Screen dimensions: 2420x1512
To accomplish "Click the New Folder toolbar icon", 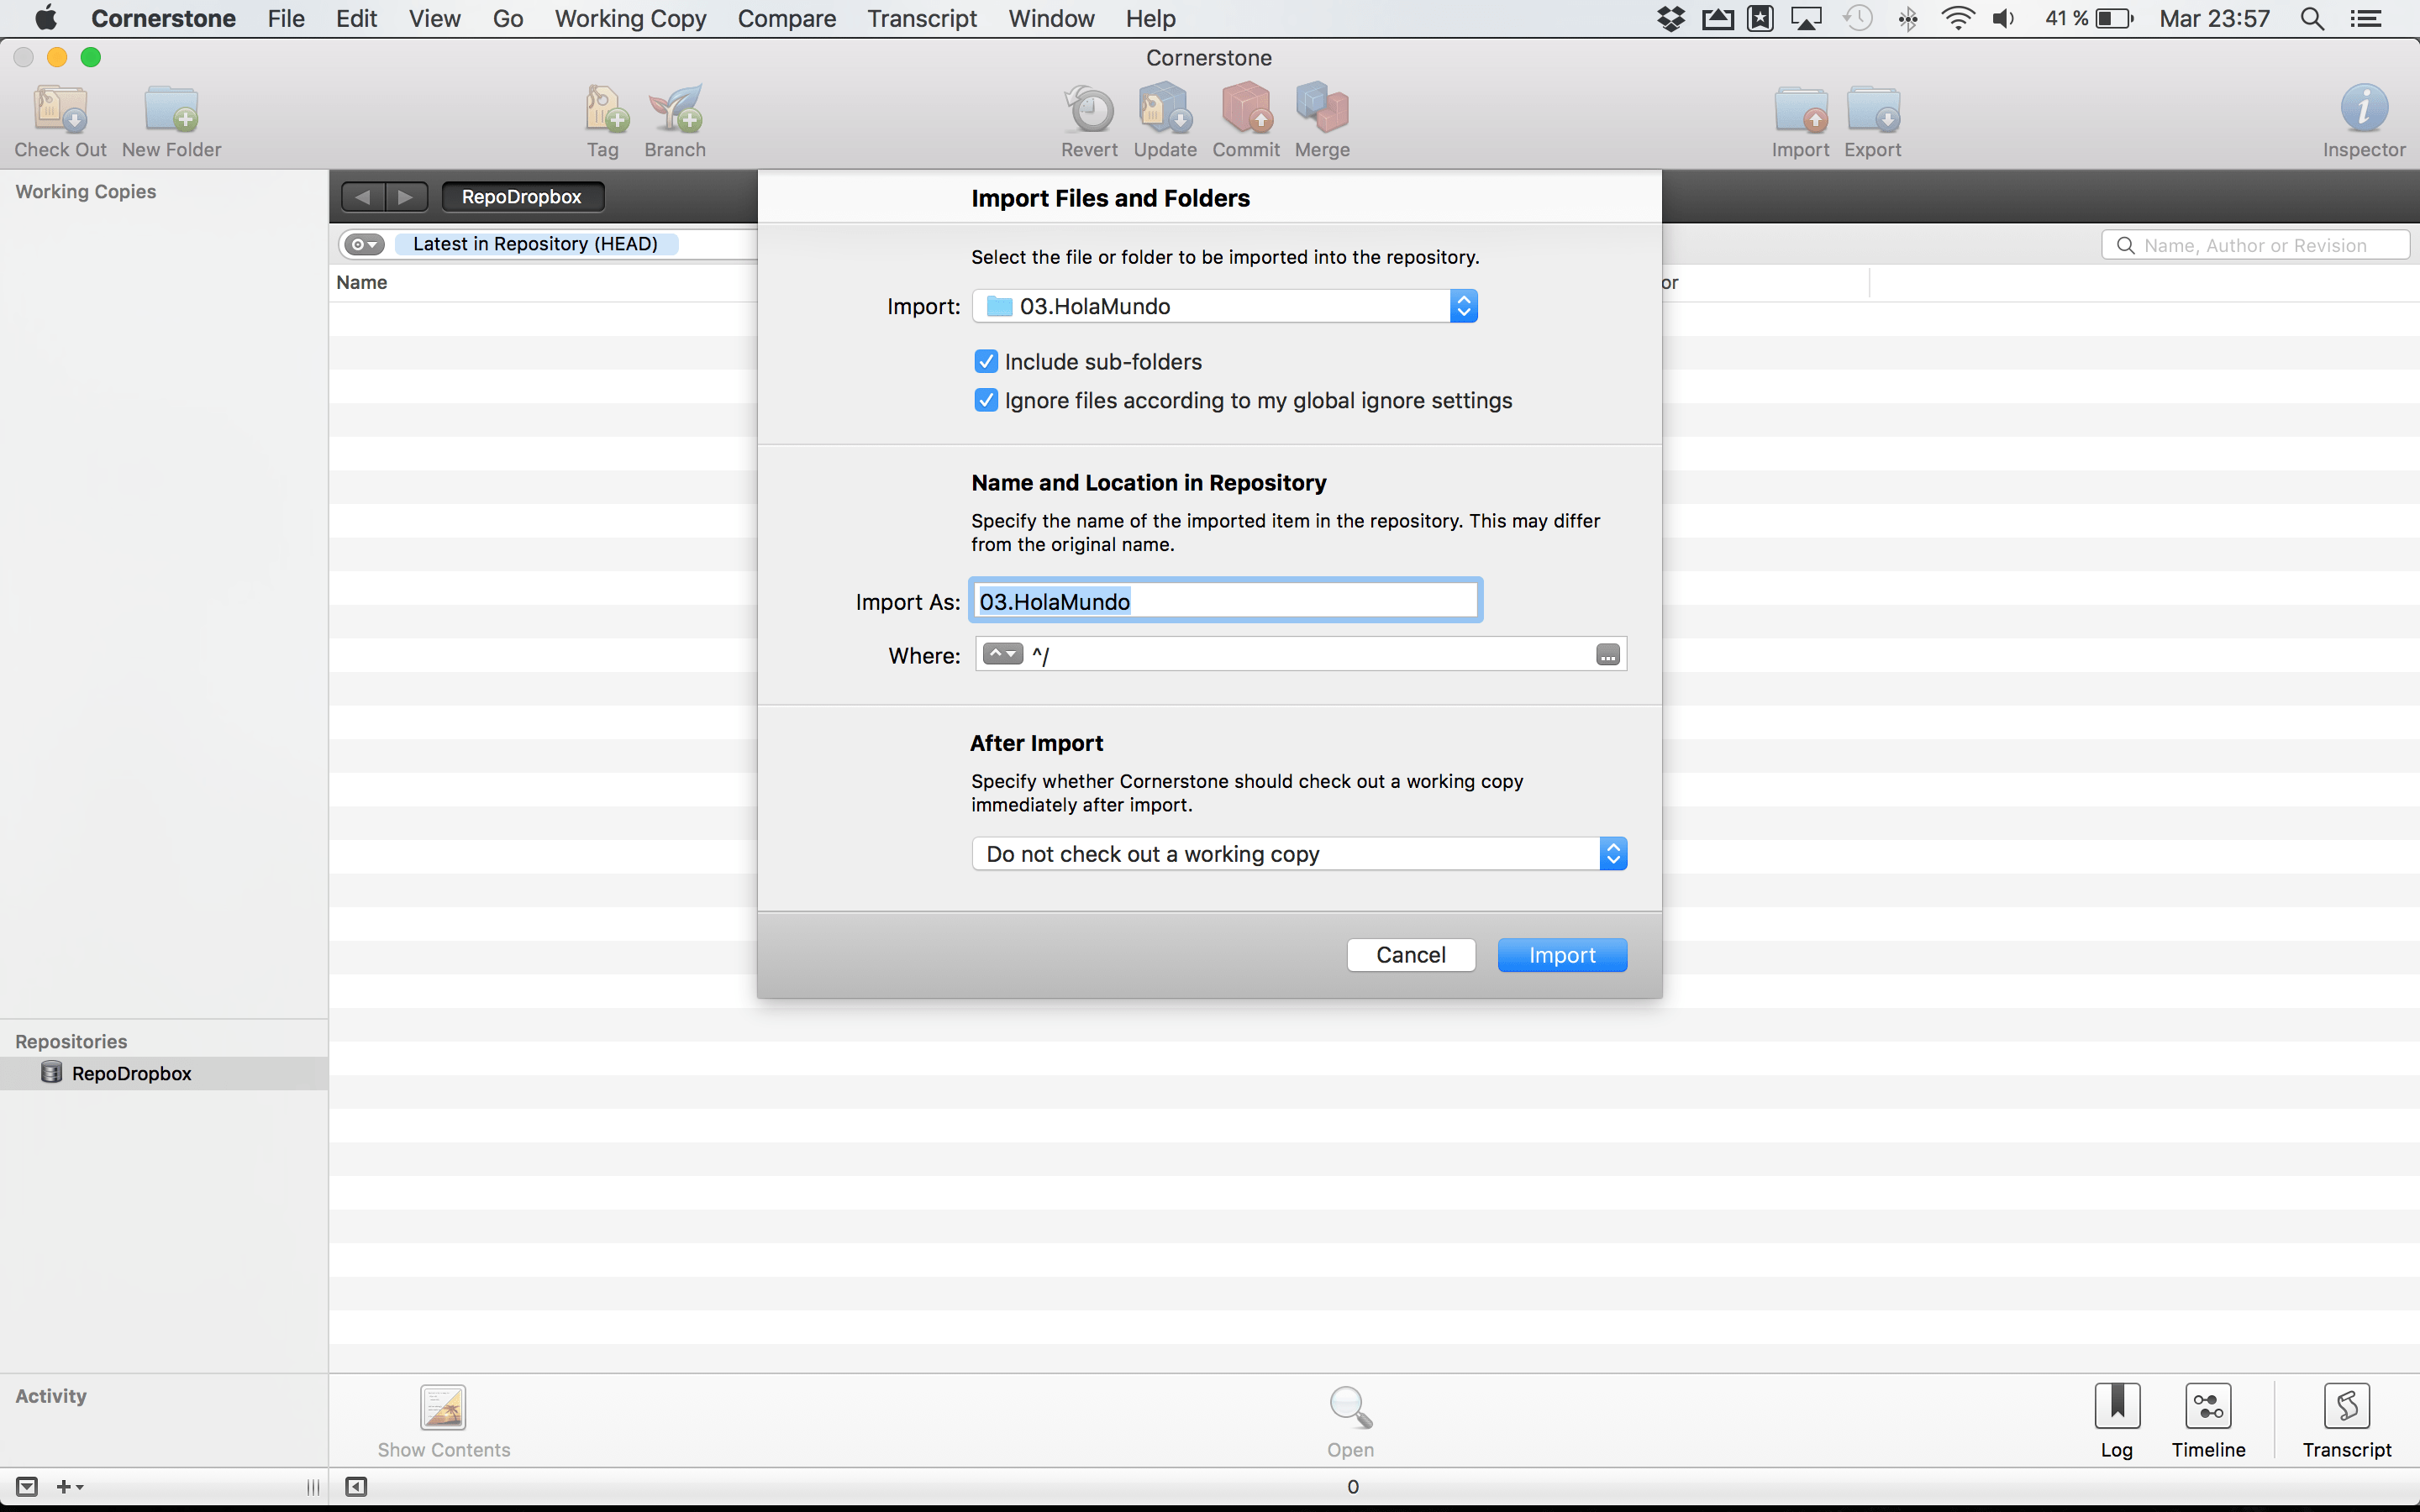I will [171, 109].
